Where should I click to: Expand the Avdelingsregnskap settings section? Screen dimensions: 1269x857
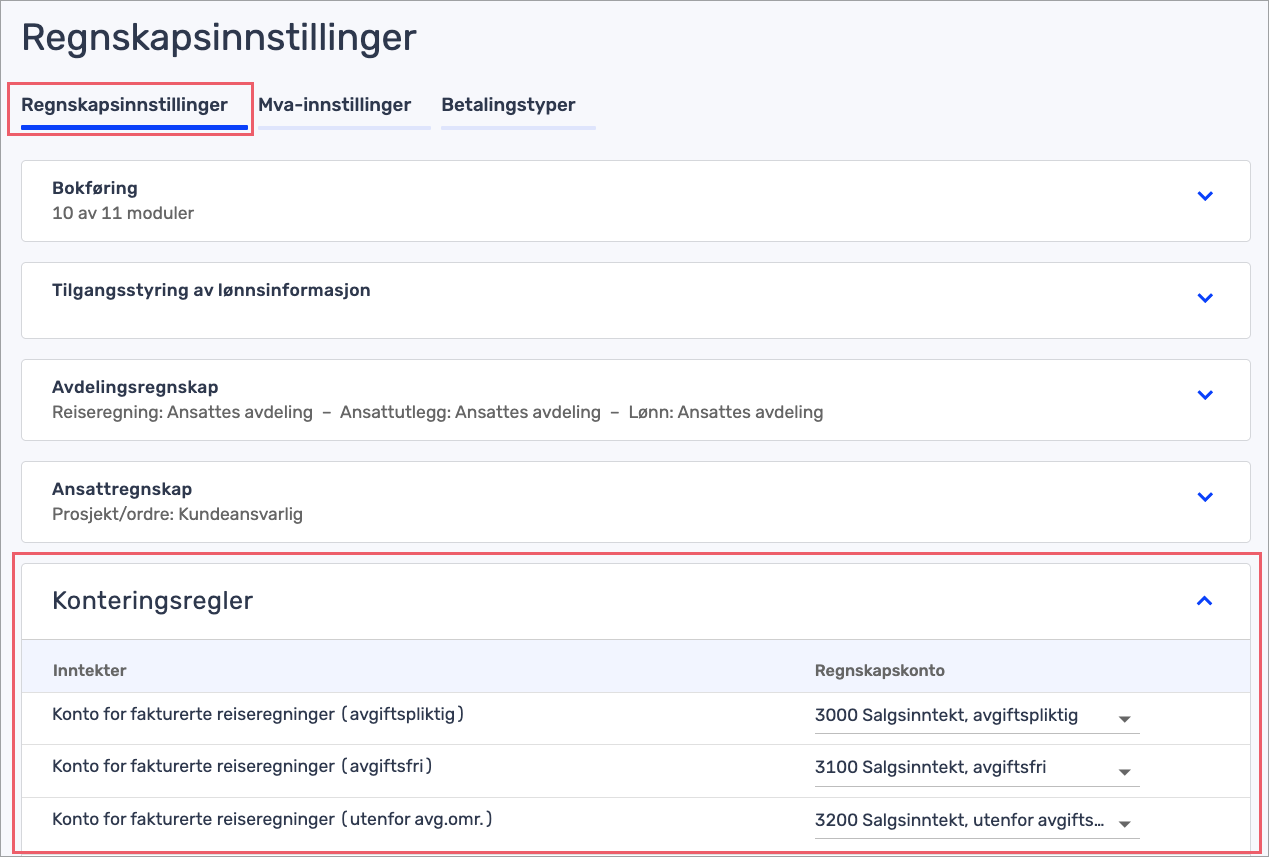tap(1205, 395)
